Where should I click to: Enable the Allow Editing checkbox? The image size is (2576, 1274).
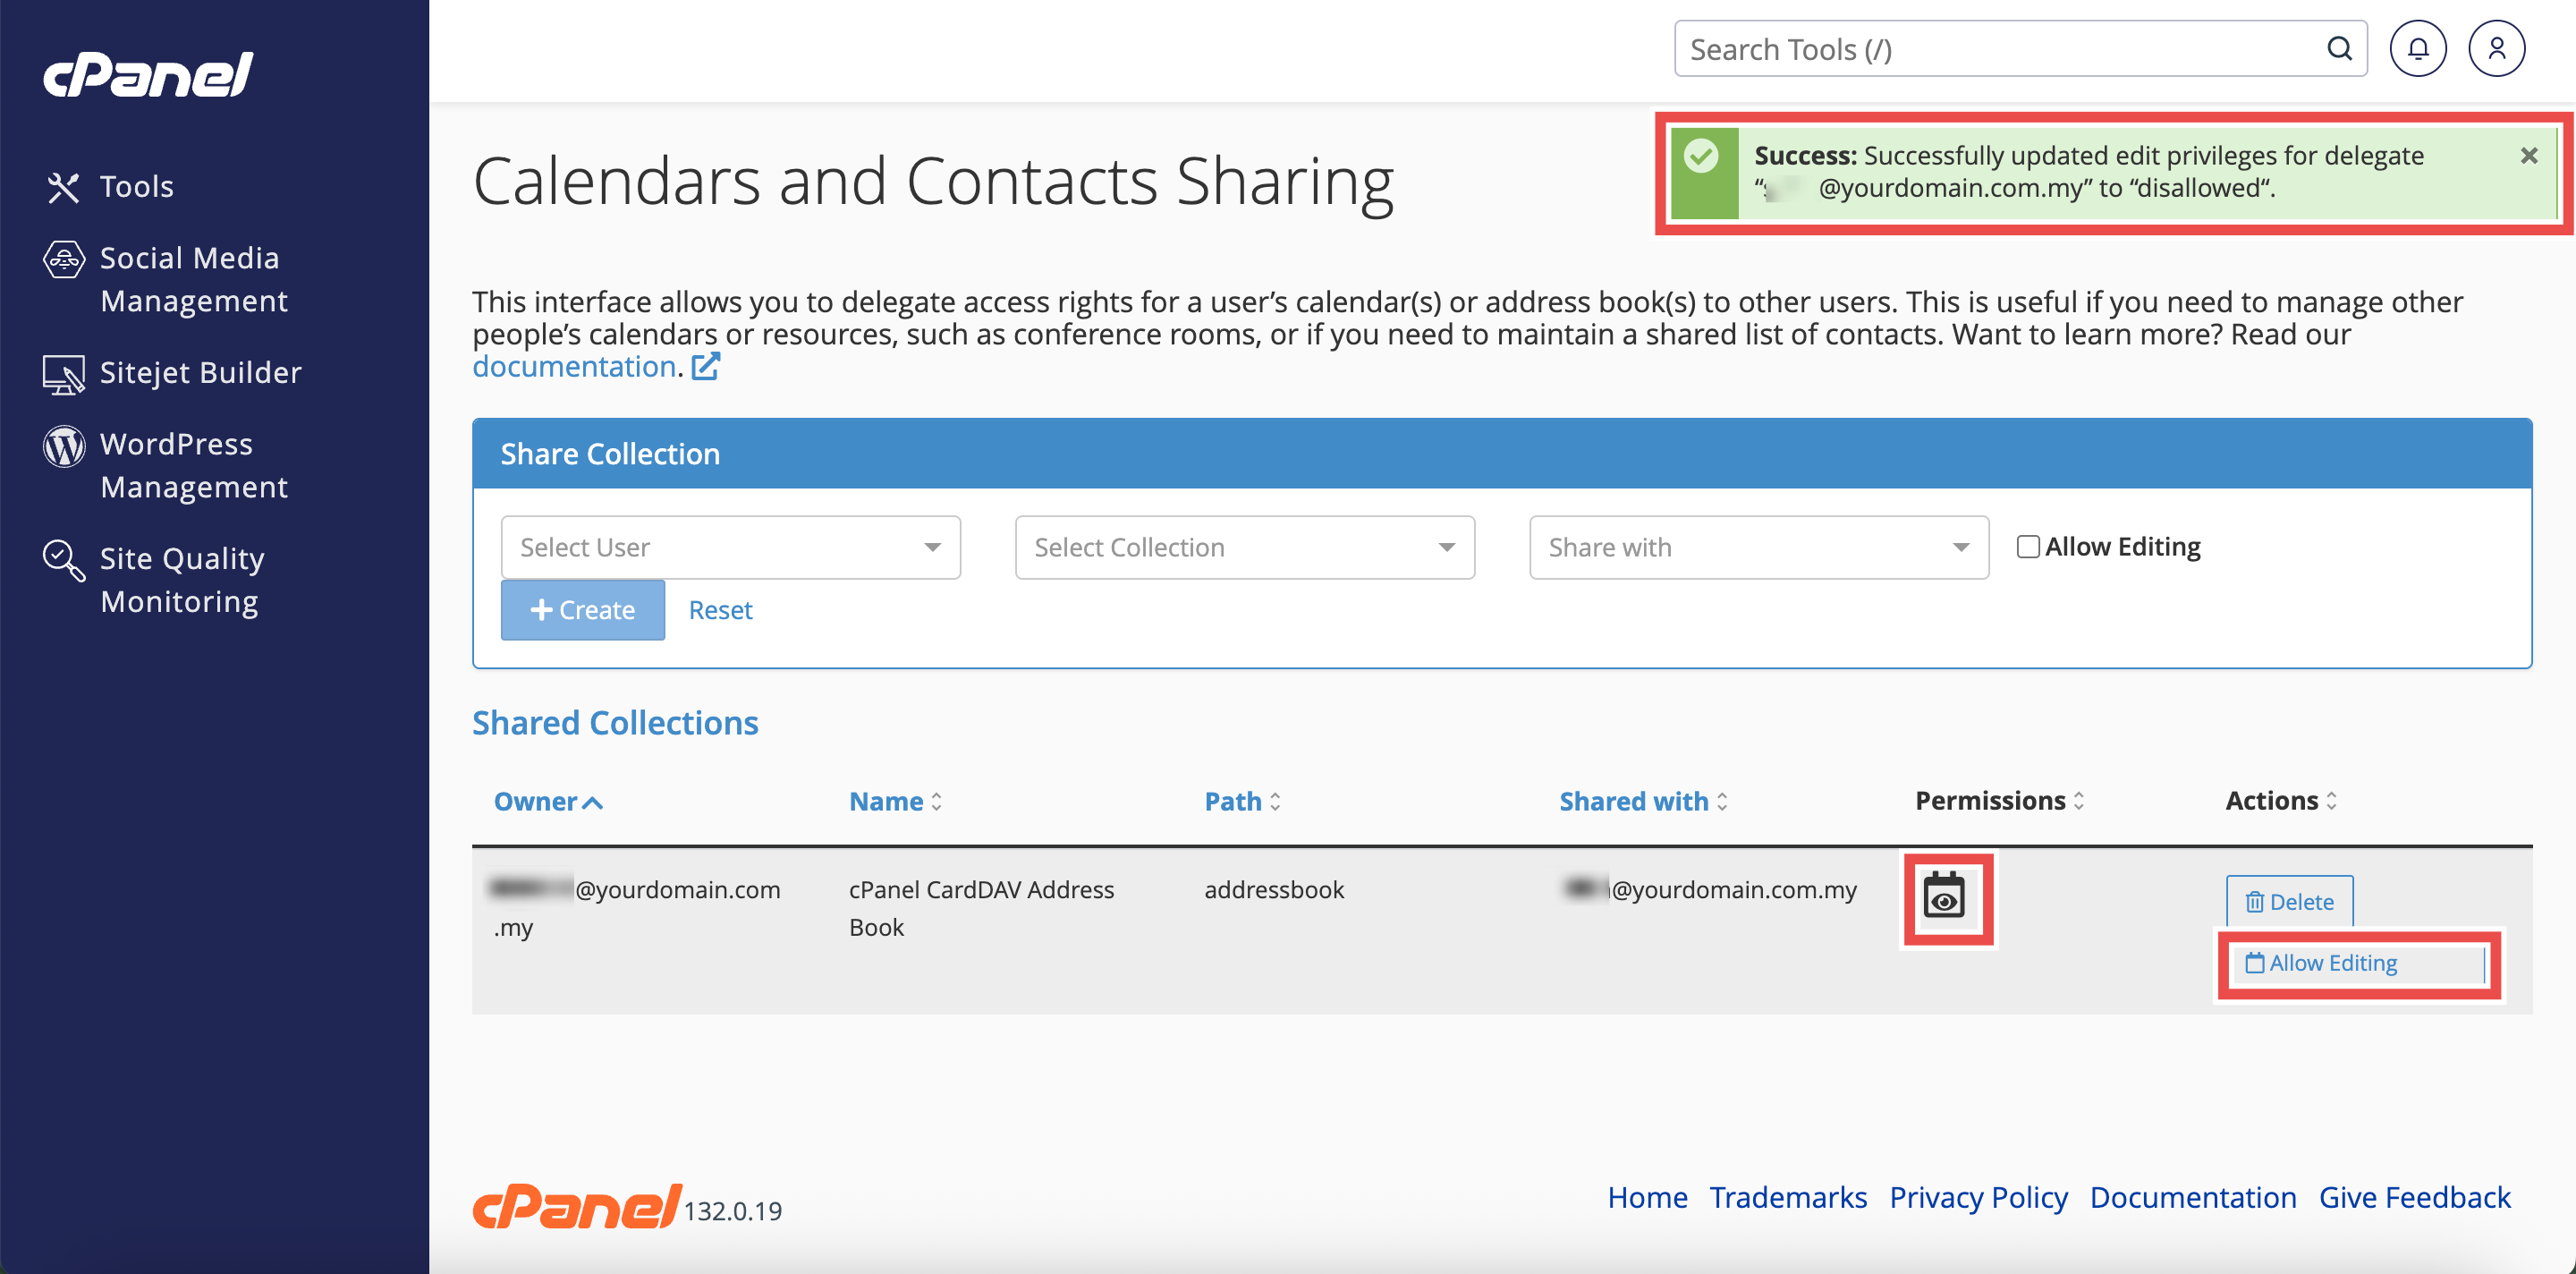[x=2028, y=547]
